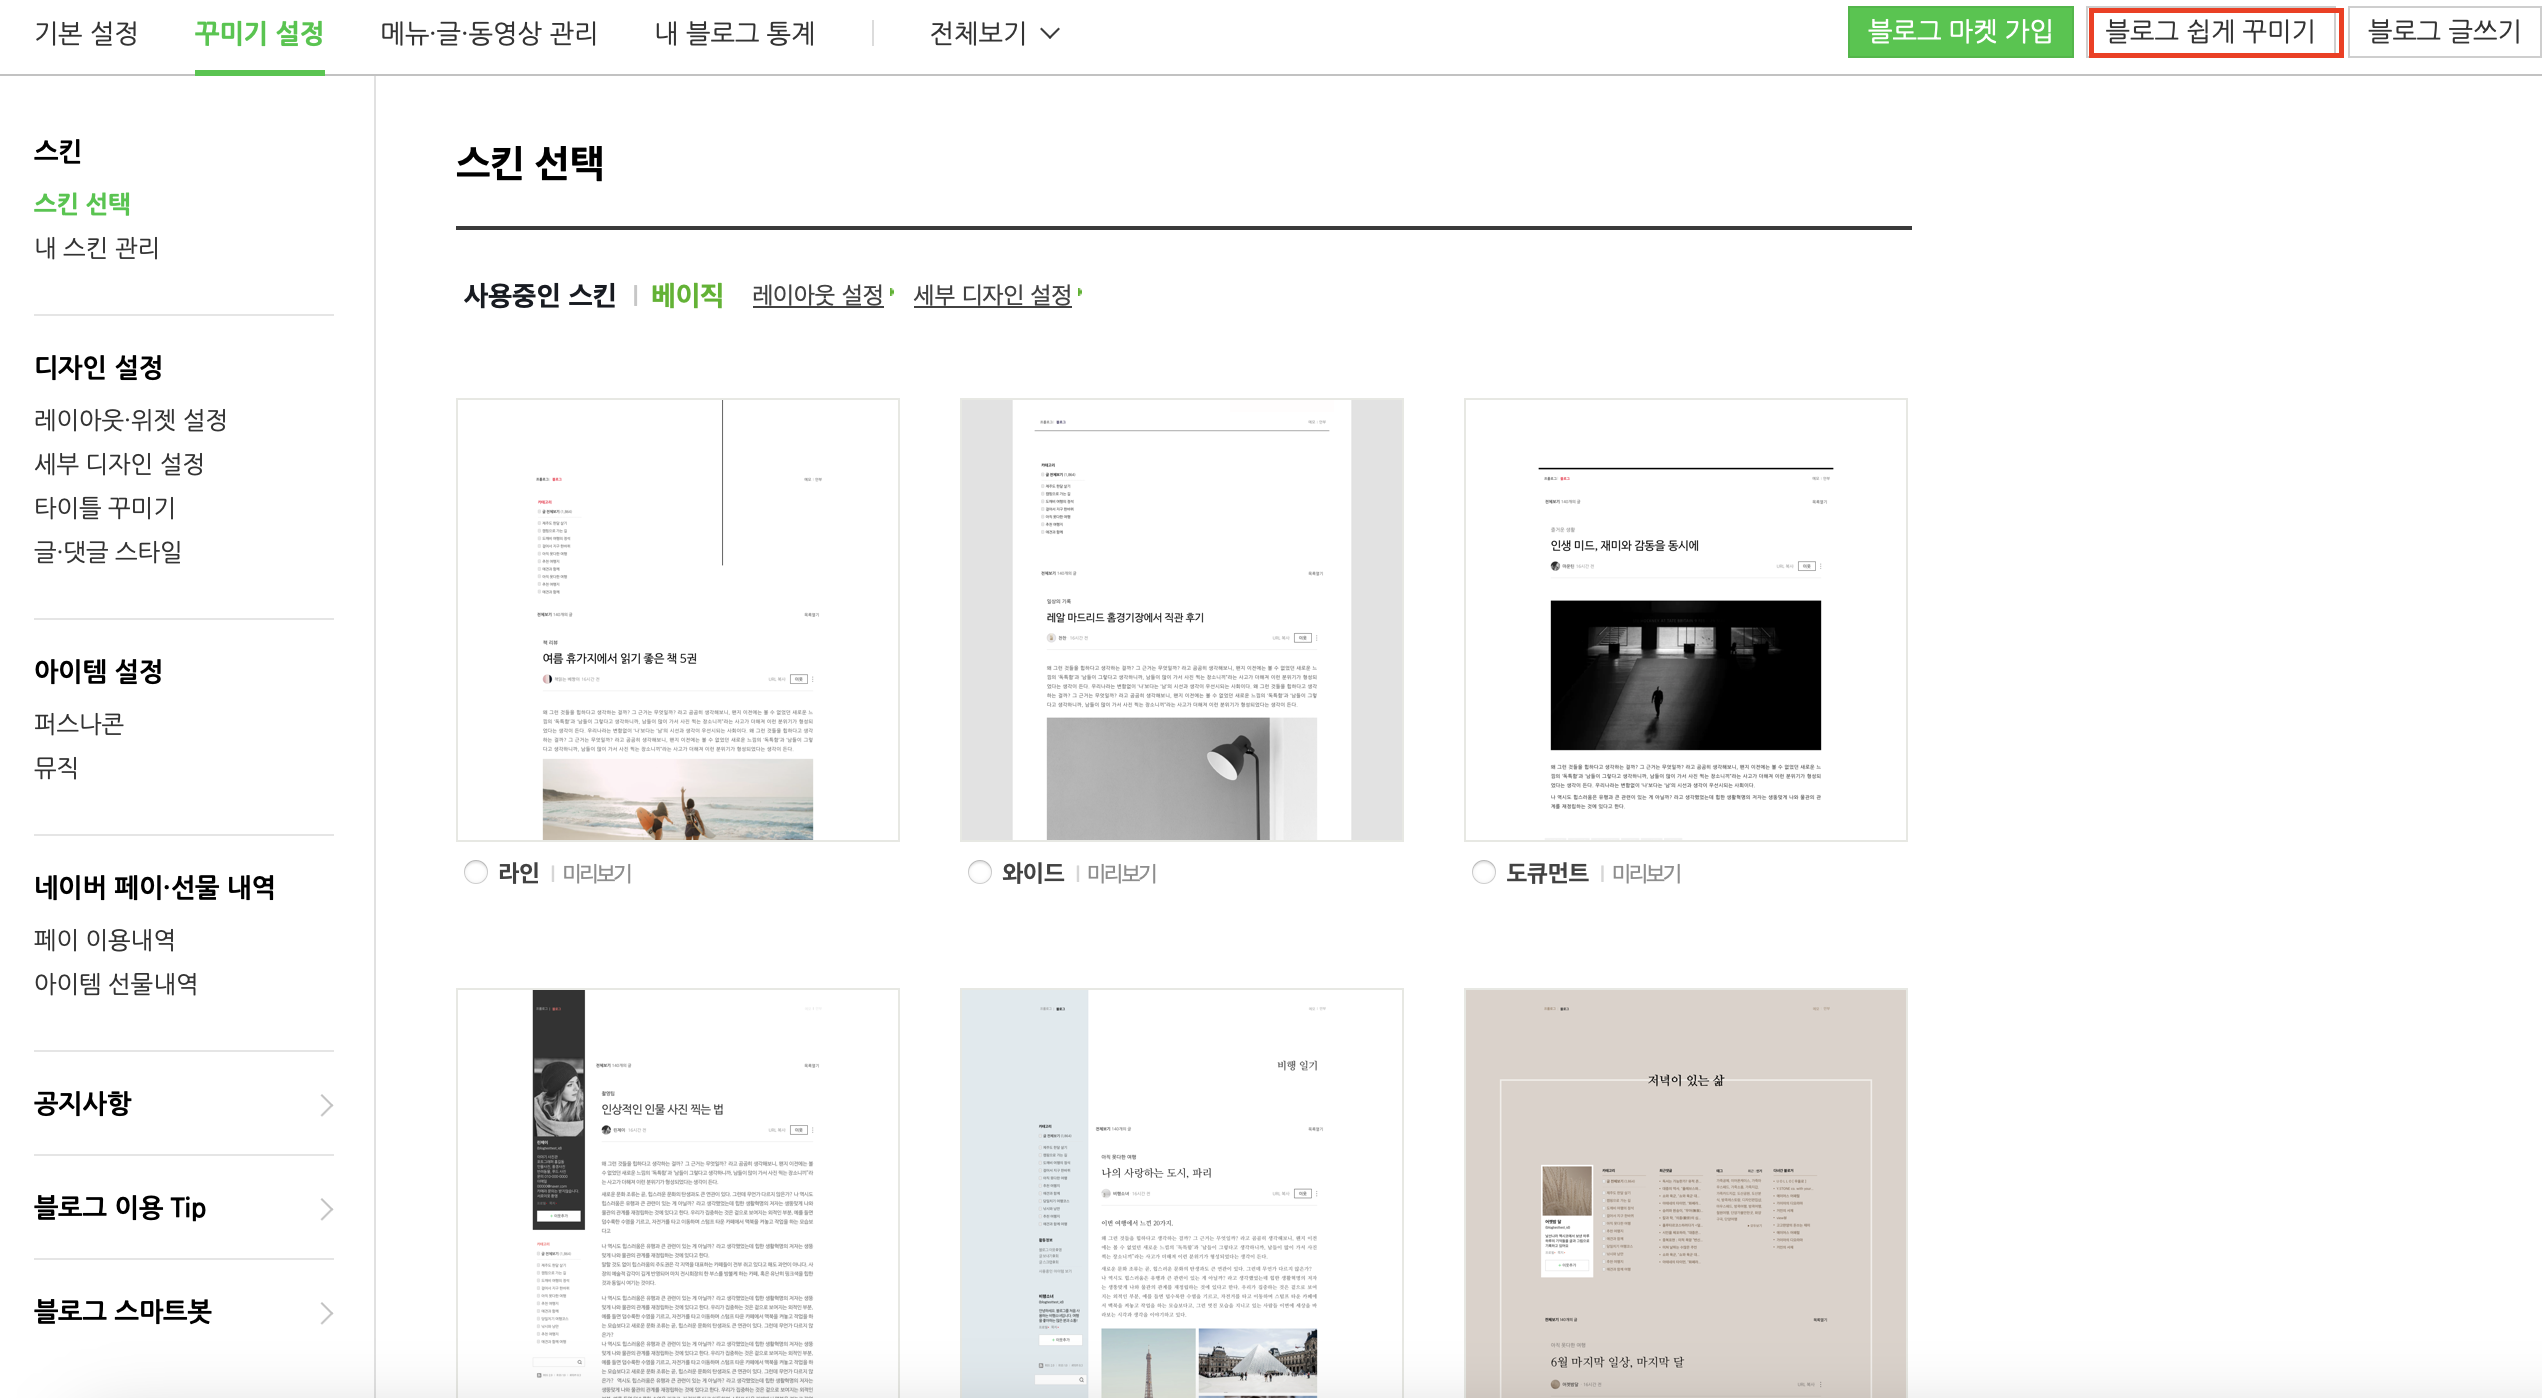Preview the 라인 skin via 미리보기
The height and width of the screenshot is (1398, 2542).
tap(597, 873)
